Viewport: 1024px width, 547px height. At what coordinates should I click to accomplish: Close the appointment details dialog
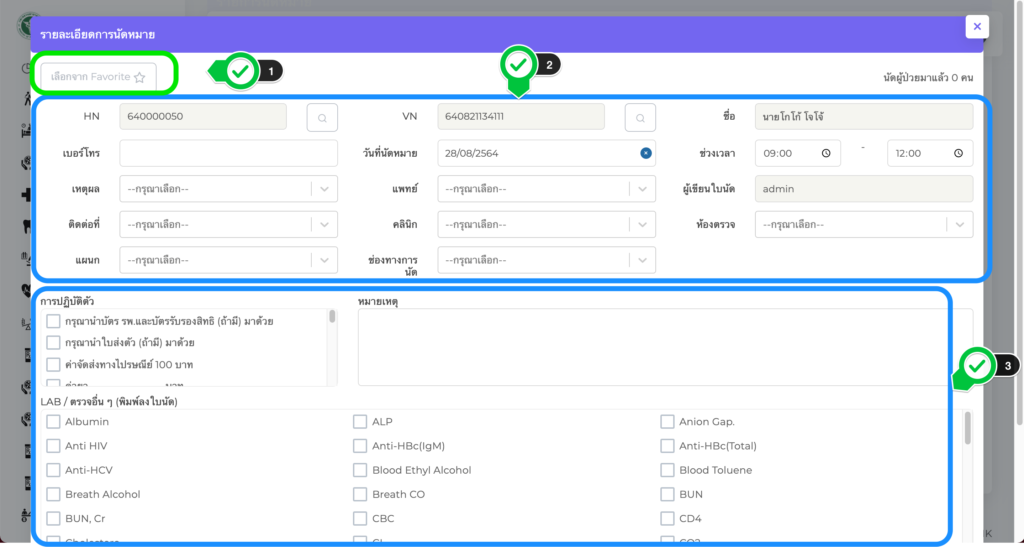pyautogui.click(x=977, y=27)
